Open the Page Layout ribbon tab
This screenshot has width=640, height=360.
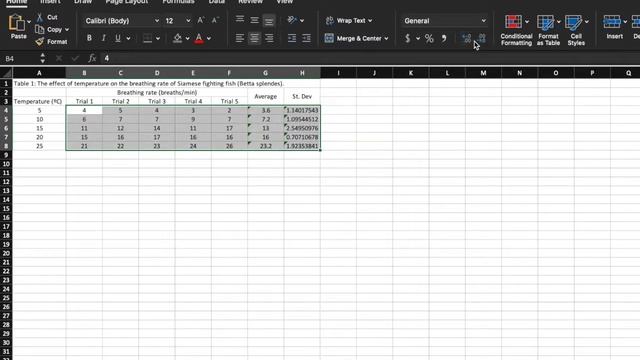127,2
